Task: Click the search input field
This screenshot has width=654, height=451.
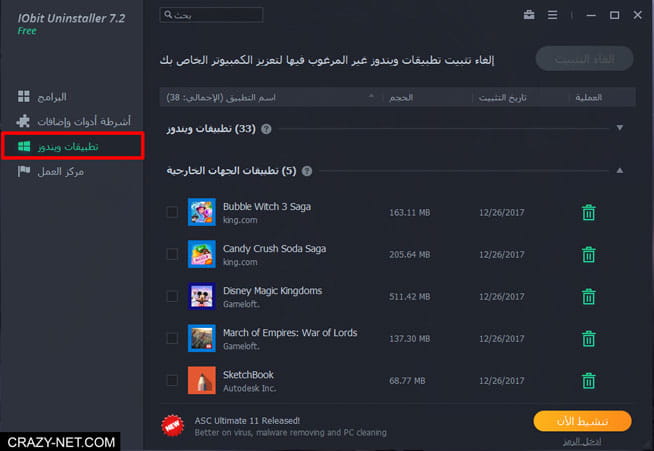Action: click(x=211, y=15)
